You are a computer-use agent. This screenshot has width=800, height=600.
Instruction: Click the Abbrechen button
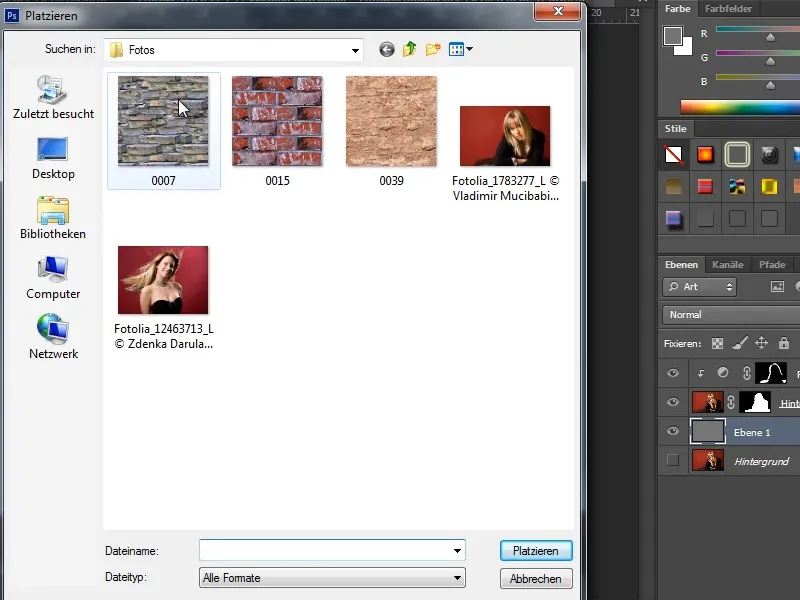click(536, 579)
